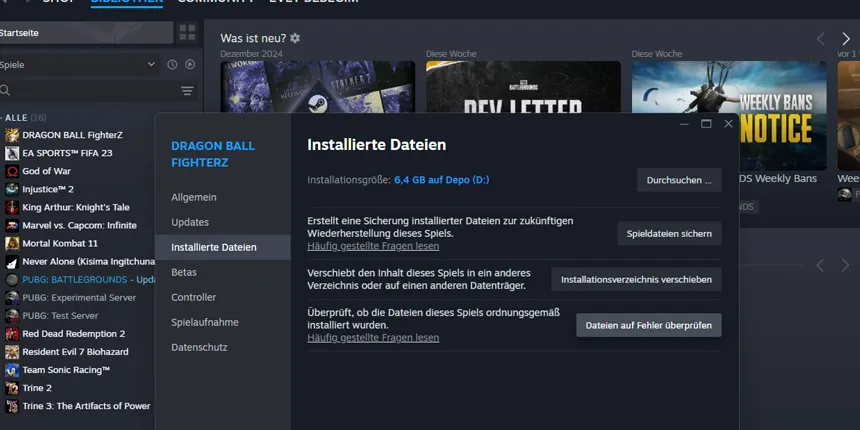Image resolution: width=860 pixels, height=430 pixels.
Task: Click the Team Sonic Racing icon
Action: point(12,370)
